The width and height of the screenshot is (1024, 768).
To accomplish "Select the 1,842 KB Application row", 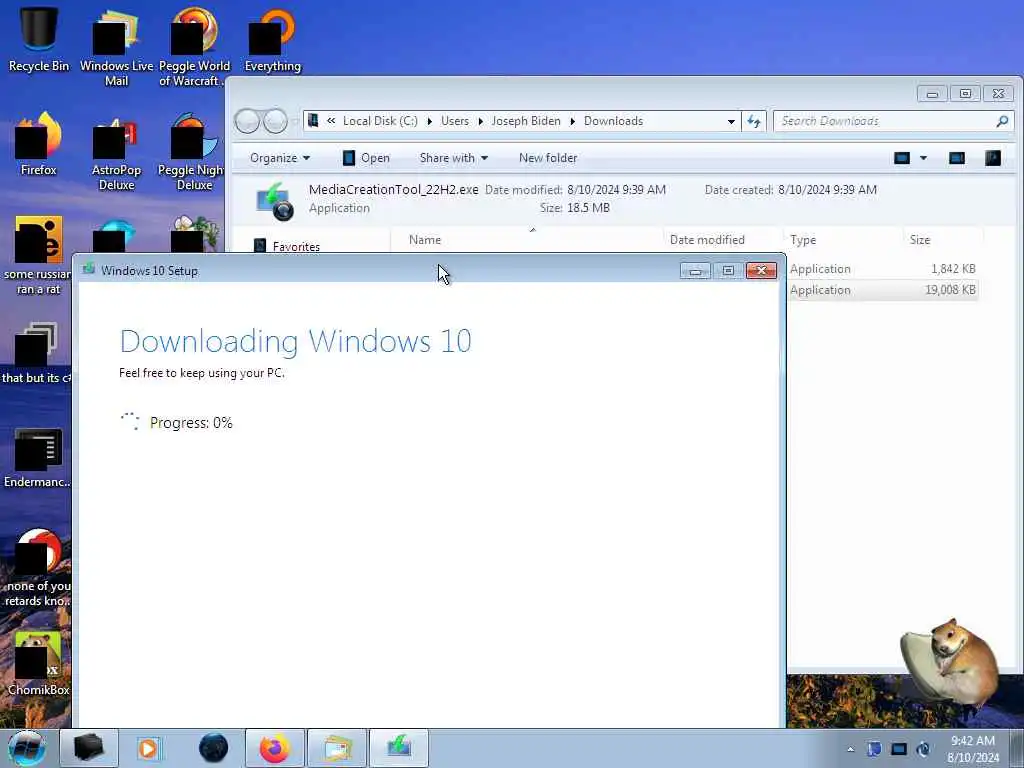I will tap(883, 269).
